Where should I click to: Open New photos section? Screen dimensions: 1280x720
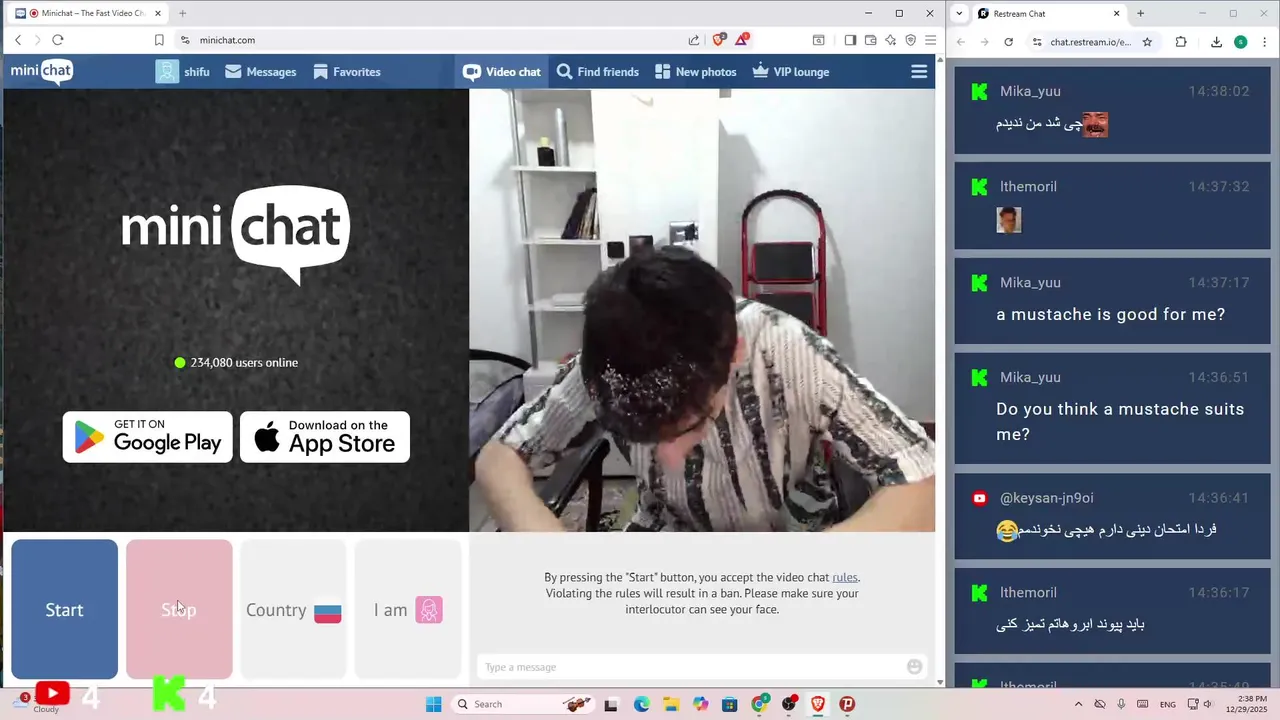coord(695,72)
